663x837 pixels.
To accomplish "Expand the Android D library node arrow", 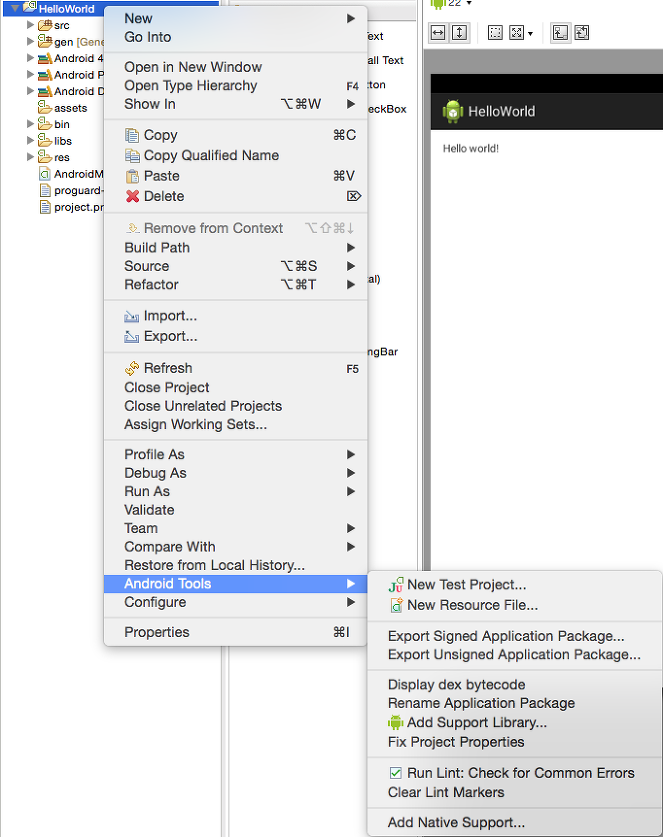I will click(x=30, y=91).
